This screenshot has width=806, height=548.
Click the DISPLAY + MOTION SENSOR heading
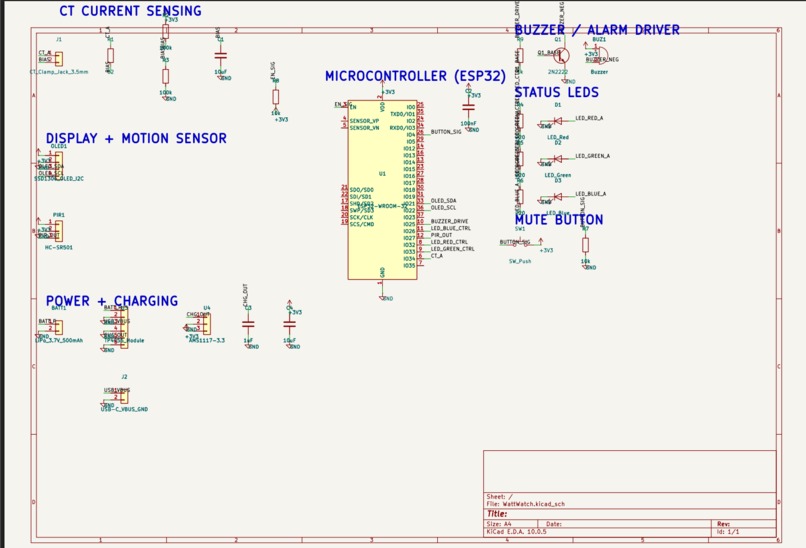point(136,138)
